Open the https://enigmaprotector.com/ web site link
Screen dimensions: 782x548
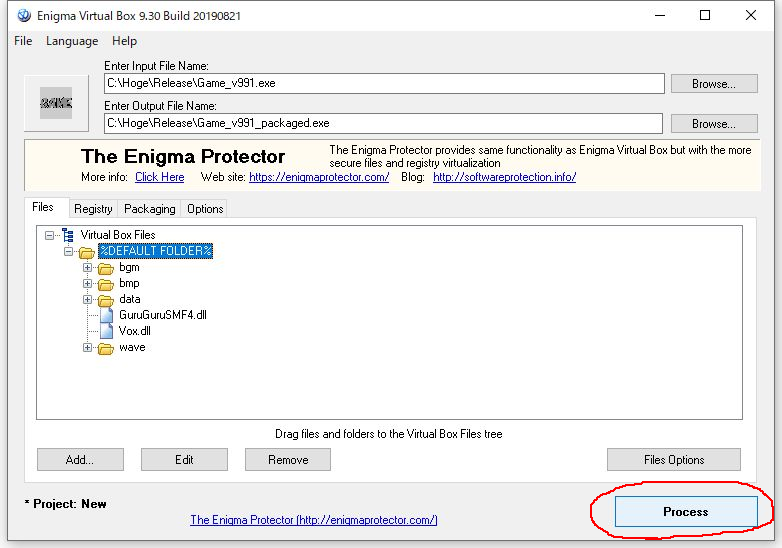tap(319, 177)
